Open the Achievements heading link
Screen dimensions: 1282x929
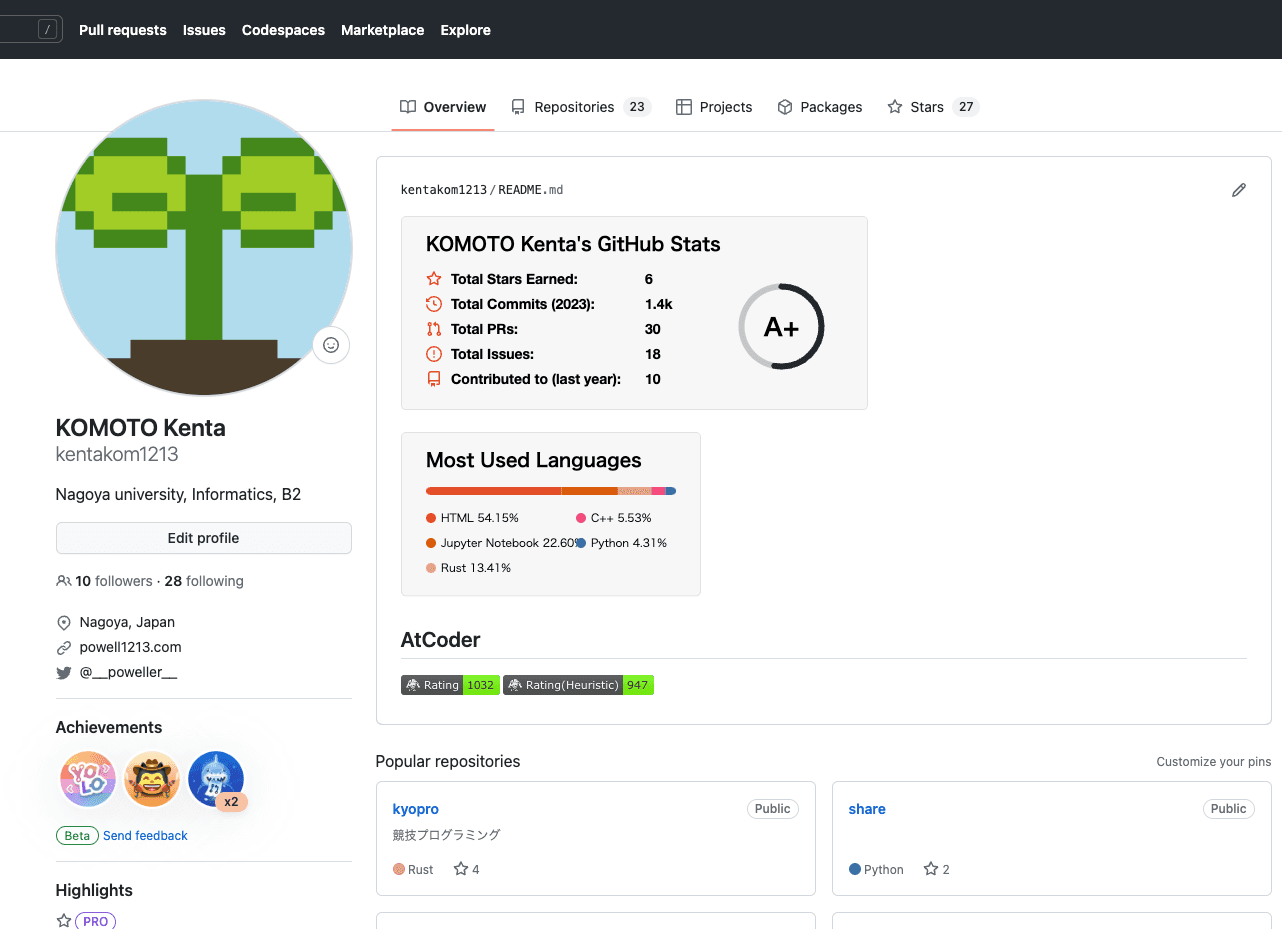pos(109,727)
